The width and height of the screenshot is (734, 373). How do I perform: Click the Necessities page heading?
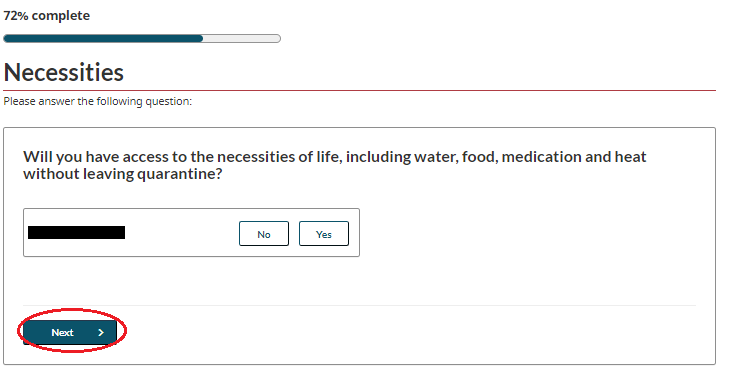coord(64,73)
